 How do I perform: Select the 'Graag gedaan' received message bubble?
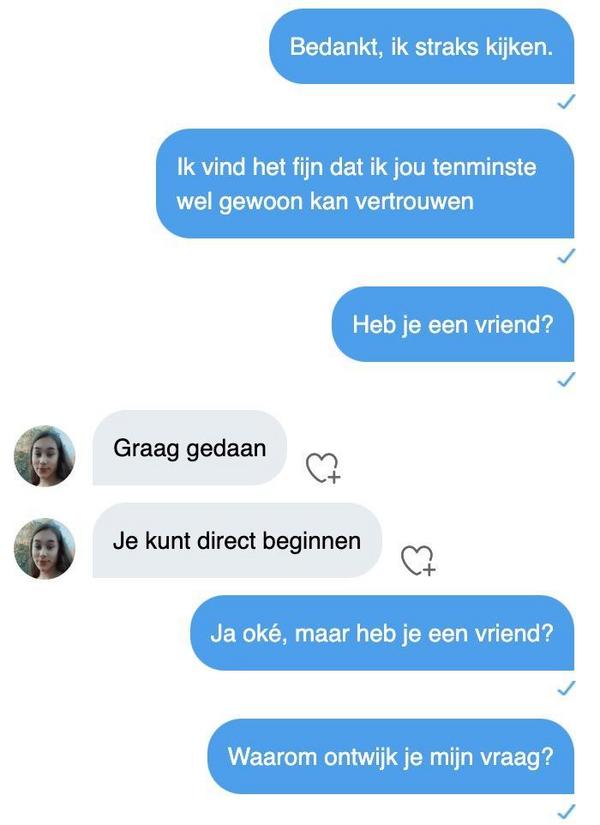tap(189, 448)
